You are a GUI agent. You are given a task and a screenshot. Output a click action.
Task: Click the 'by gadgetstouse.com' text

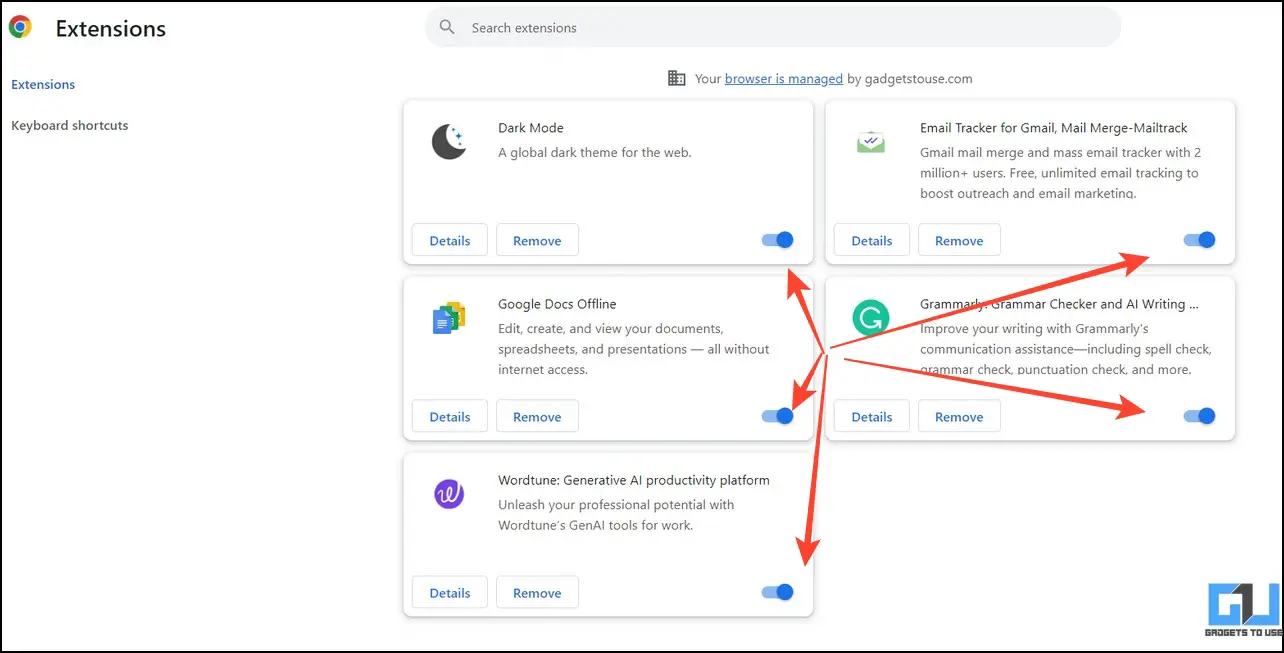point(910,79)
